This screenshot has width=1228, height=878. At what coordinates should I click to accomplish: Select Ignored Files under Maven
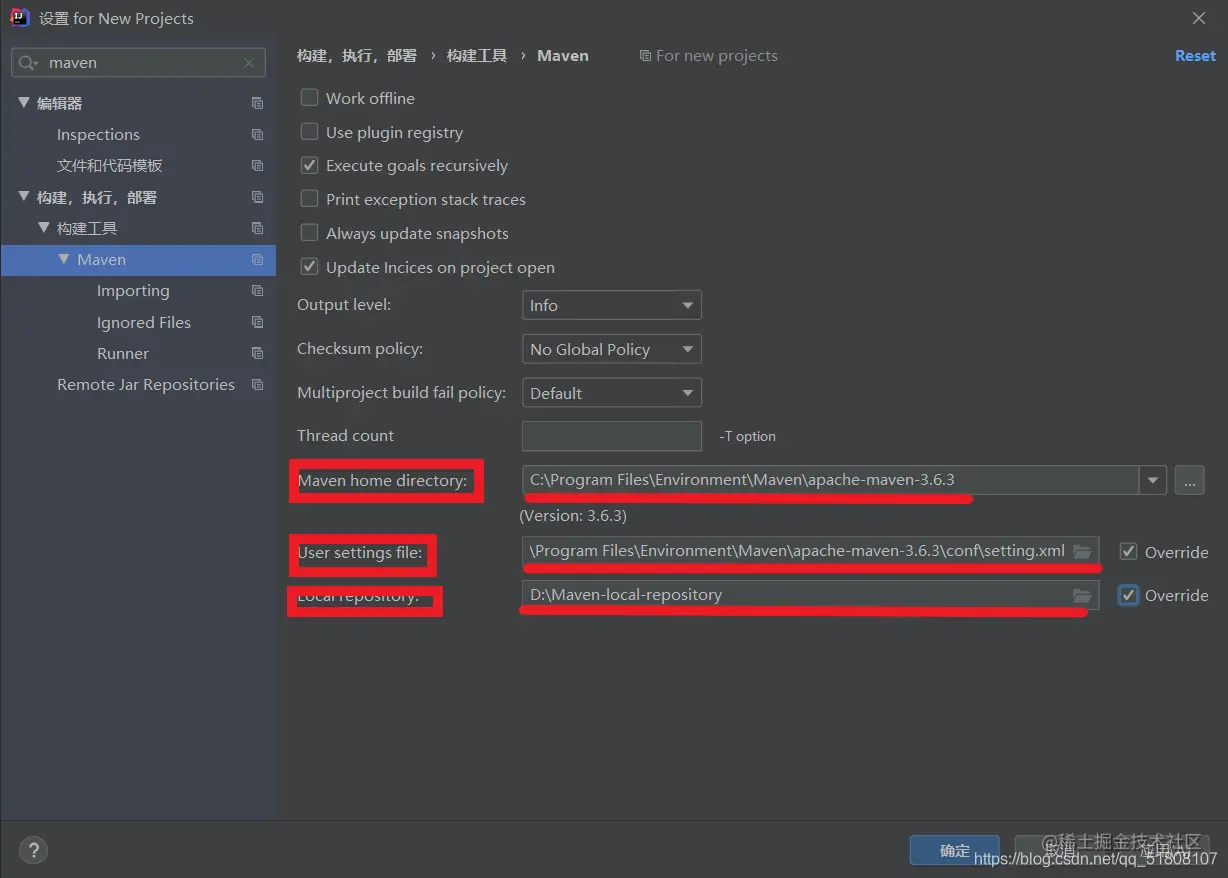pos(143,322)
